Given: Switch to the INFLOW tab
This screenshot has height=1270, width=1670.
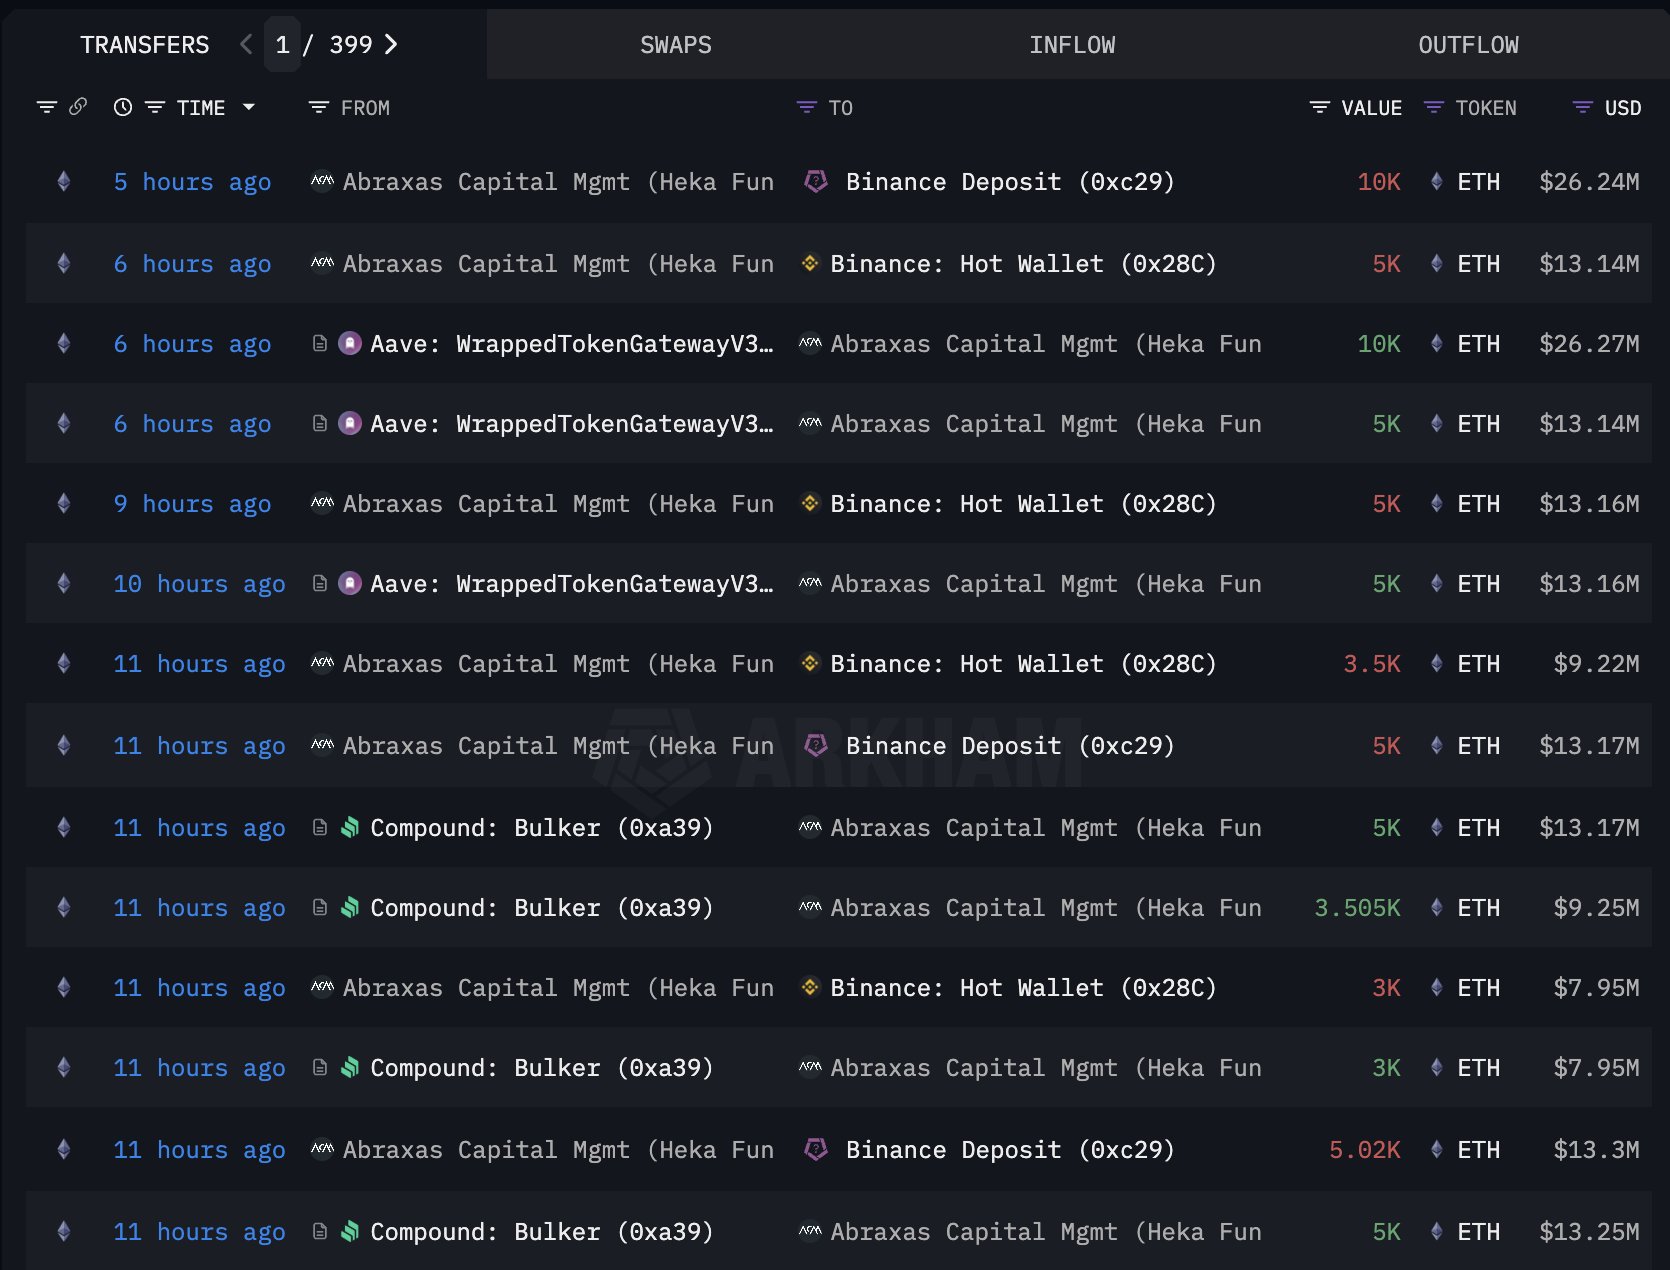Looking at the screenshot, I should click(1072, 45).
